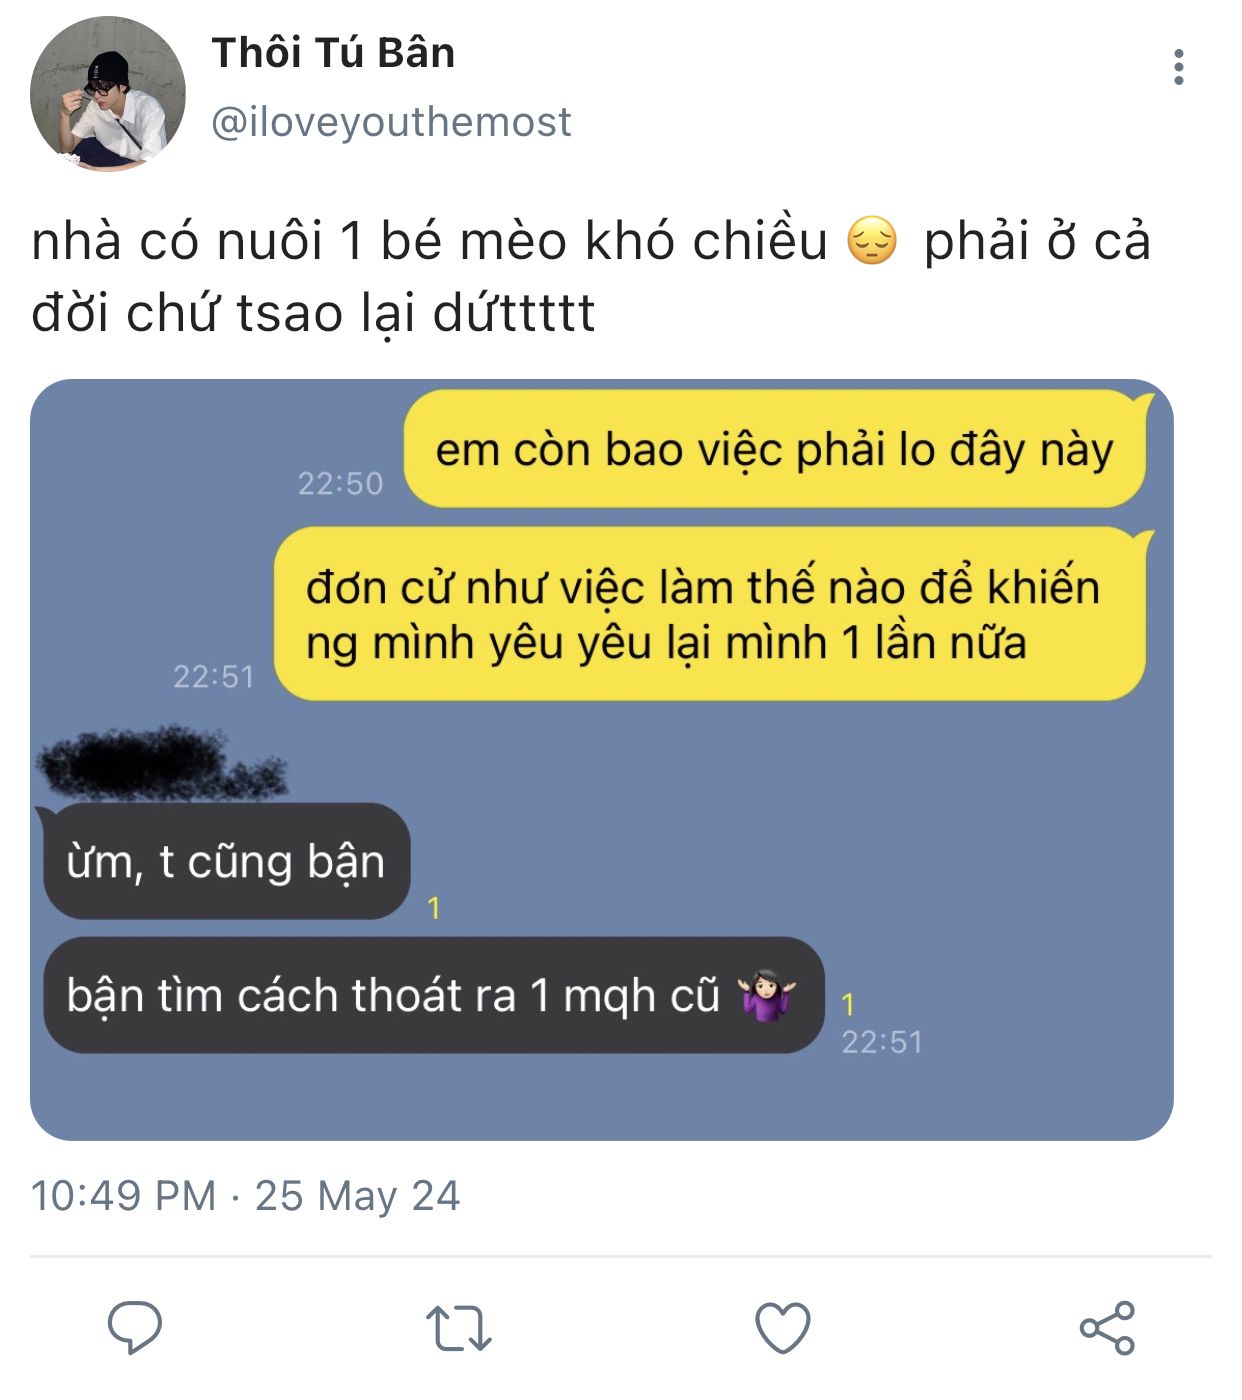The width and height of the screenshot is (1242, 1400).
Task: Tap the pensive face emoji in tweet
Action: pyautogui.click(x=872, y=242)
